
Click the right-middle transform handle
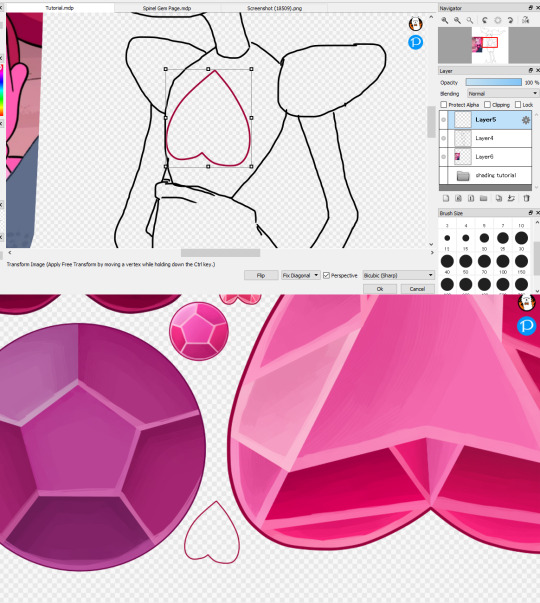(x=251, y=118)
